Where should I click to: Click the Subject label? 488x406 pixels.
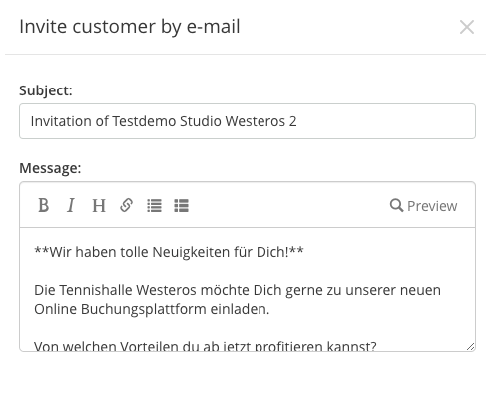[46, 90]
